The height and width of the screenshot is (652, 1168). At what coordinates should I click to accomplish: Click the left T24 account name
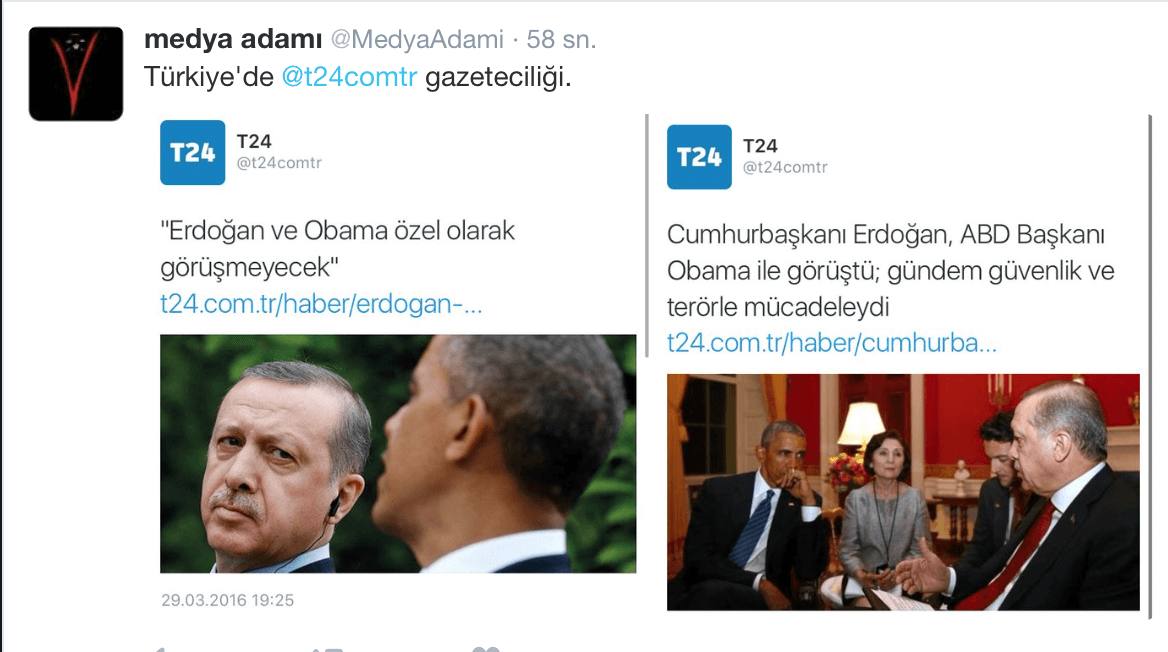coord(254,142)
